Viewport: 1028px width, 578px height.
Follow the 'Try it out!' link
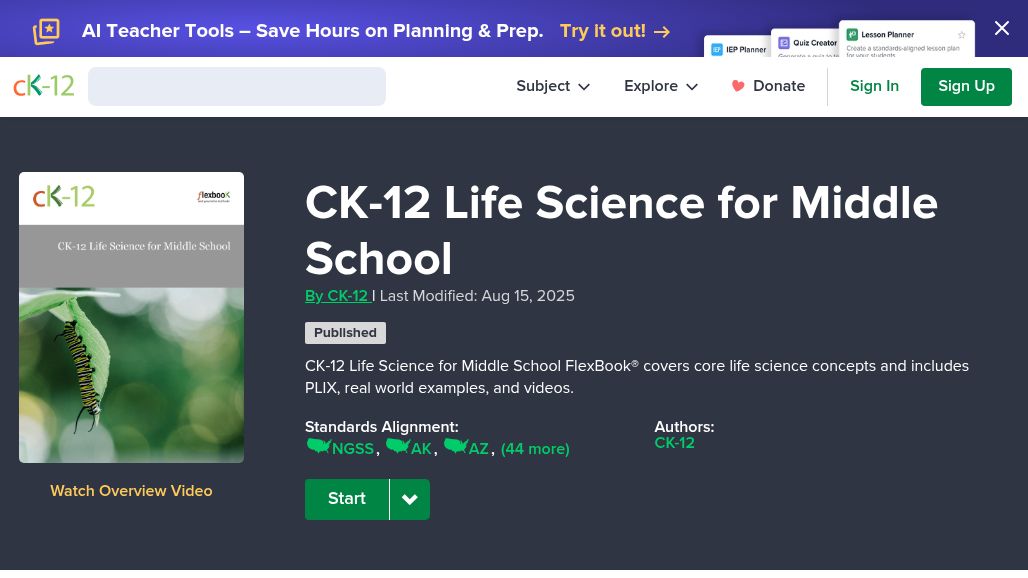[x=614, y=31]
